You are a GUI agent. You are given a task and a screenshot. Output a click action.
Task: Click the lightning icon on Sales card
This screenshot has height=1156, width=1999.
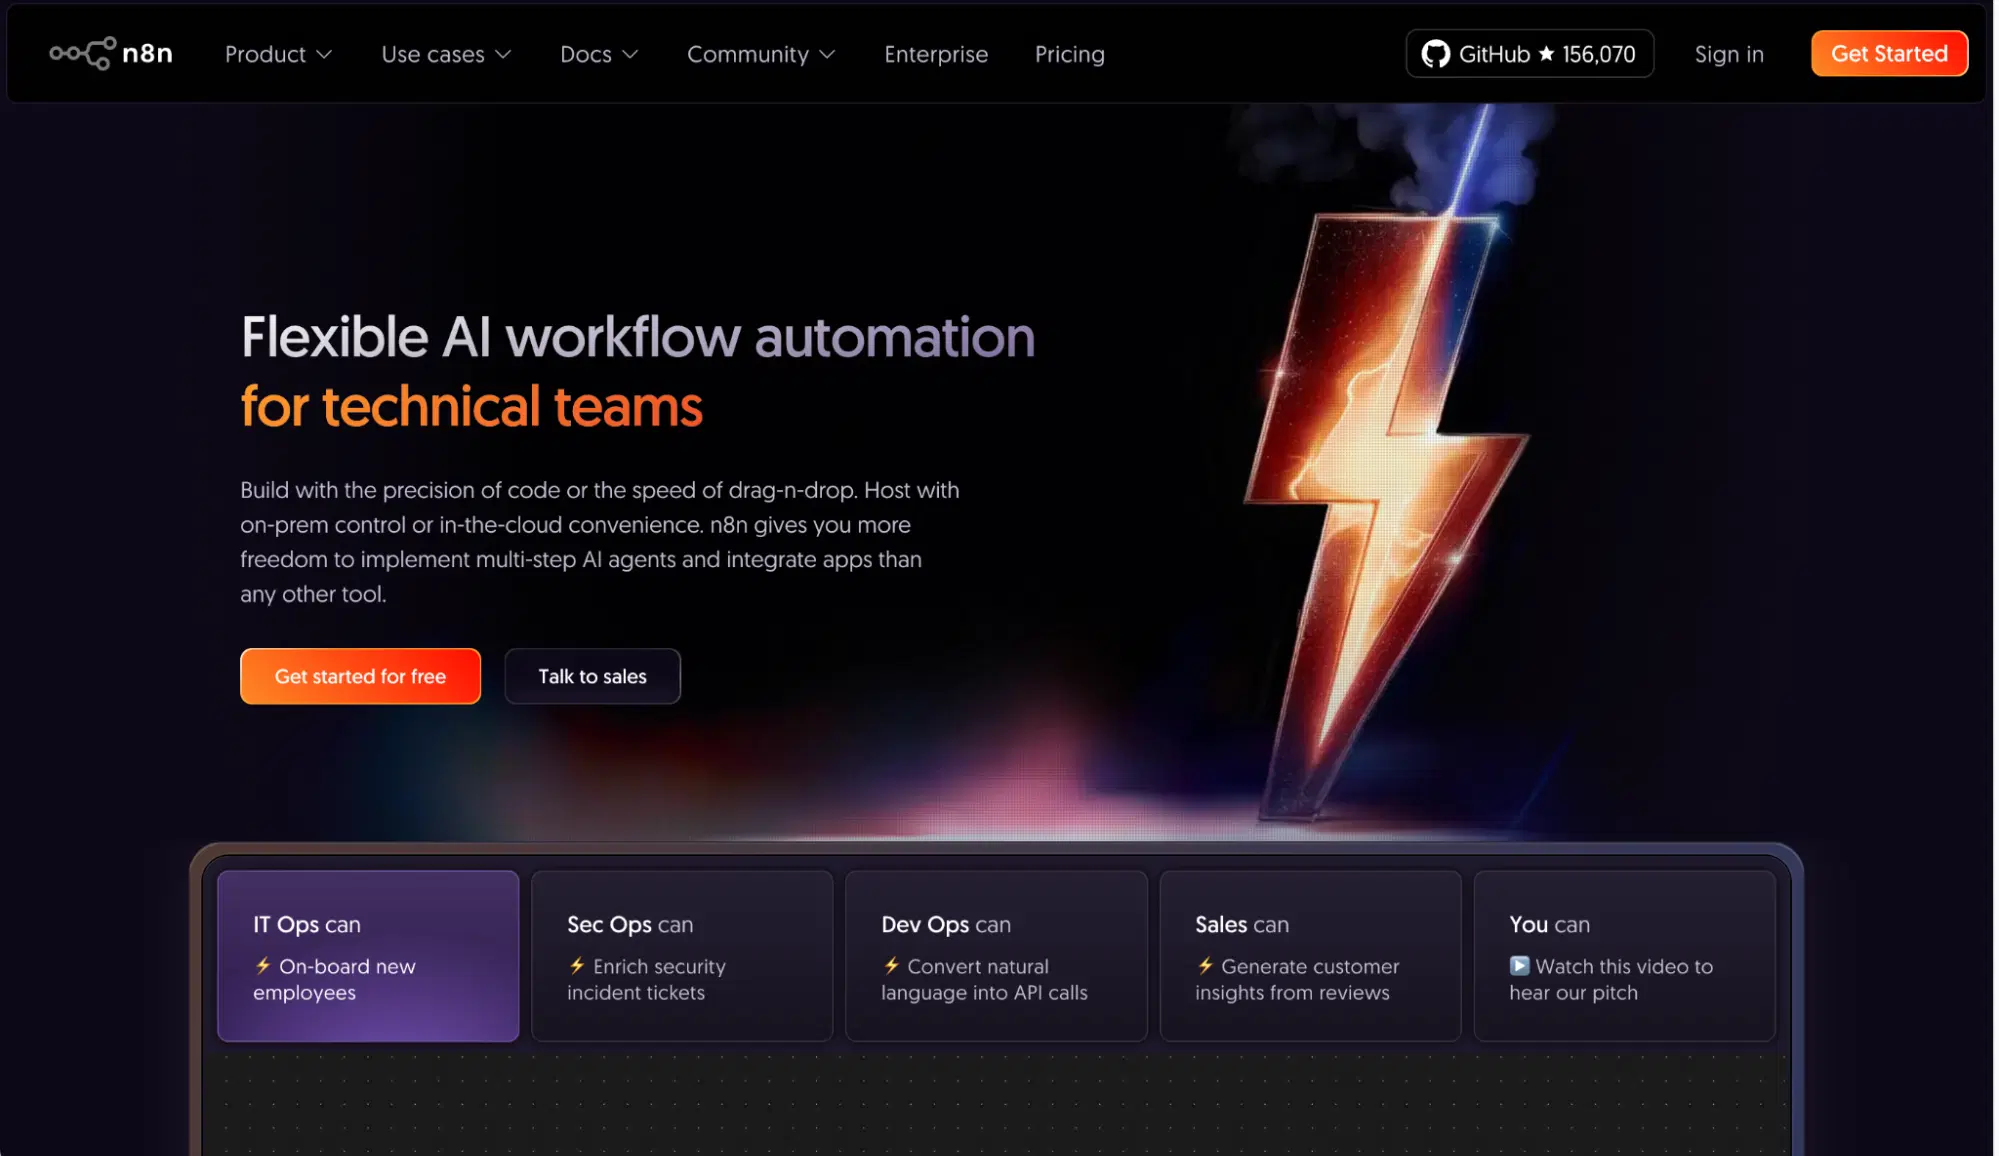coord(1205,965)
